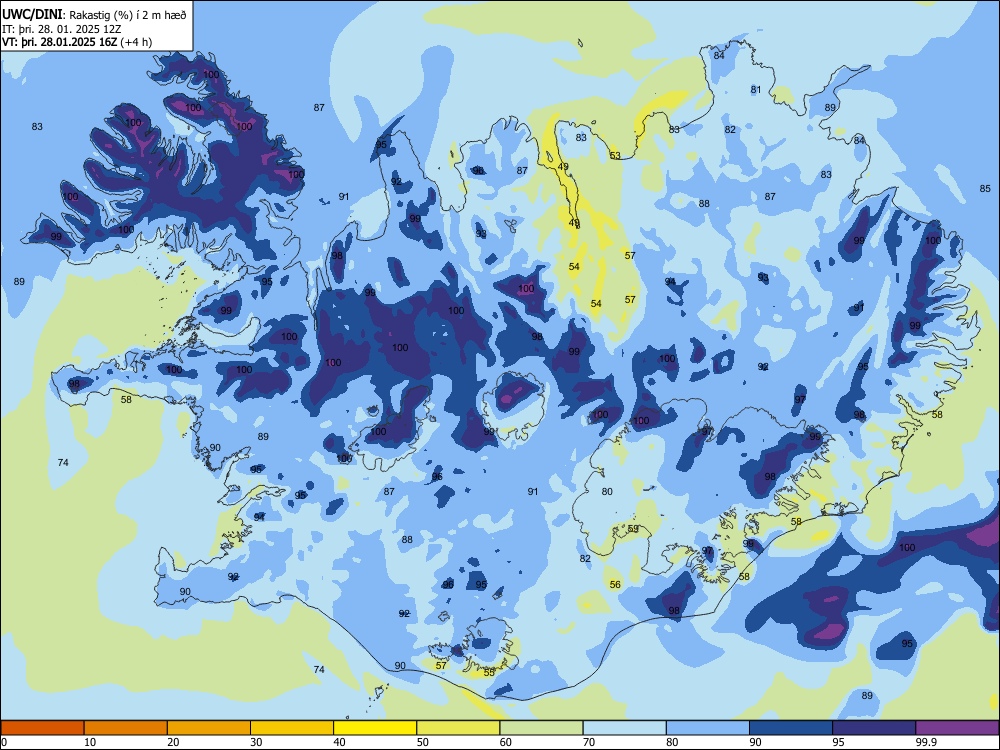1000x750 pixels.
Task: Click the humidity value '53' on the map
Action: click(615, 156)
